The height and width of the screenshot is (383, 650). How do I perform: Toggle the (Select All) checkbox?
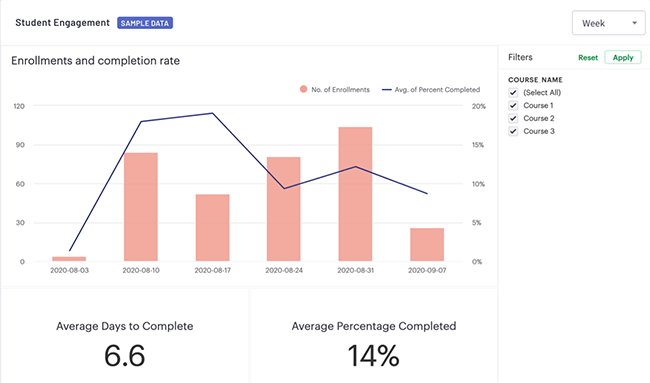click(513, 92)
